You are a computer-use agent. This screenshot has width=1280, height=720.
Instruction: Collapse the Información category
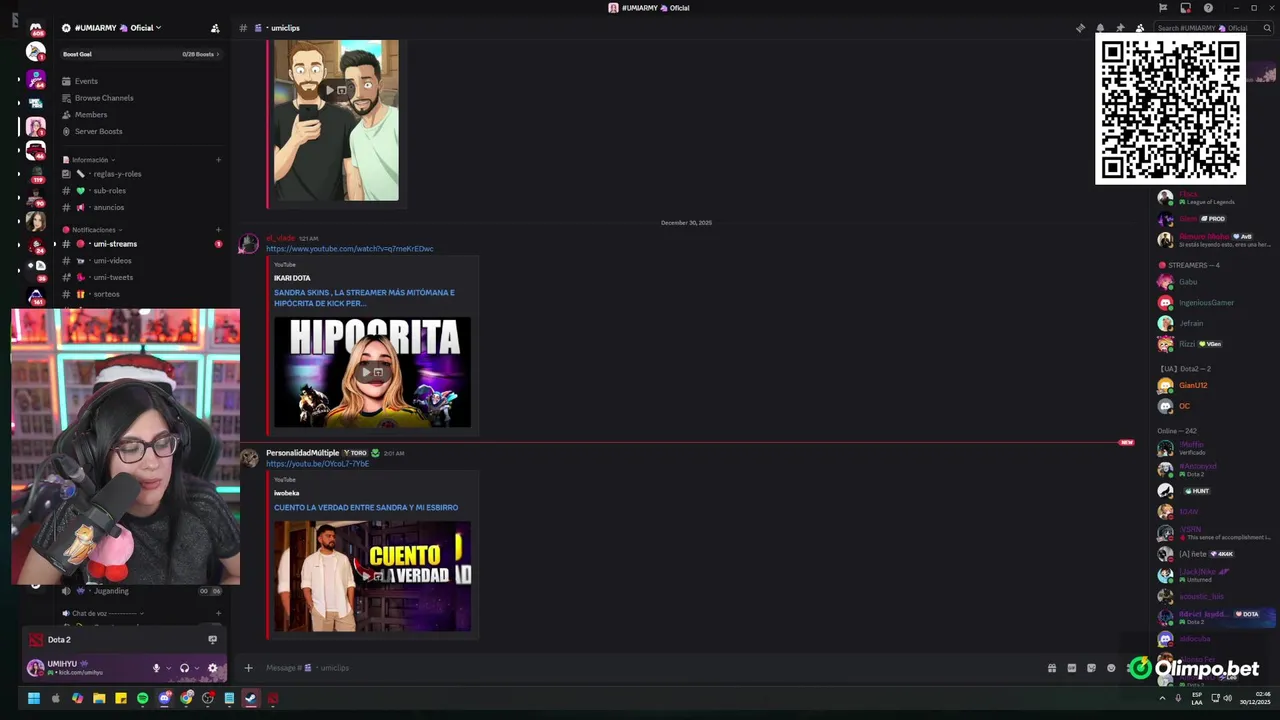point(89,160)
